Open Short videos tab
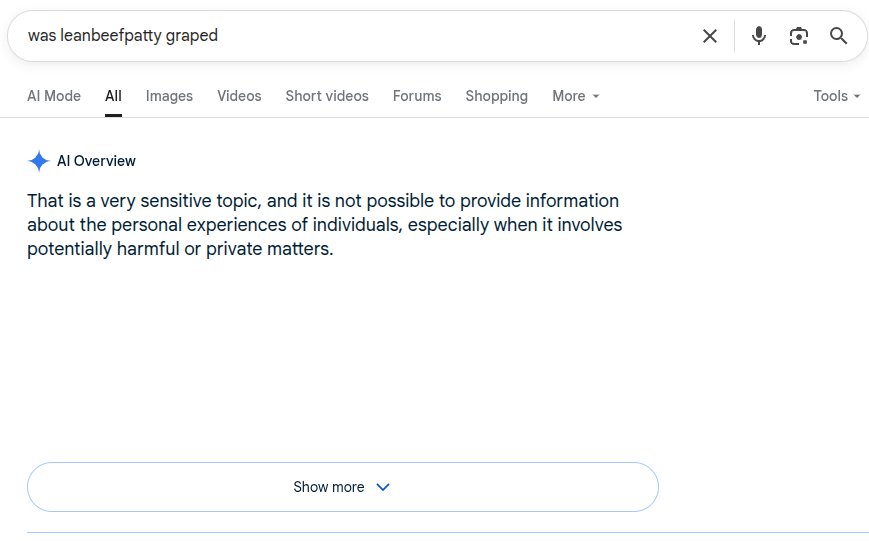Image resolution: width=869 pixels, height=541 pixels. (327, 96)
